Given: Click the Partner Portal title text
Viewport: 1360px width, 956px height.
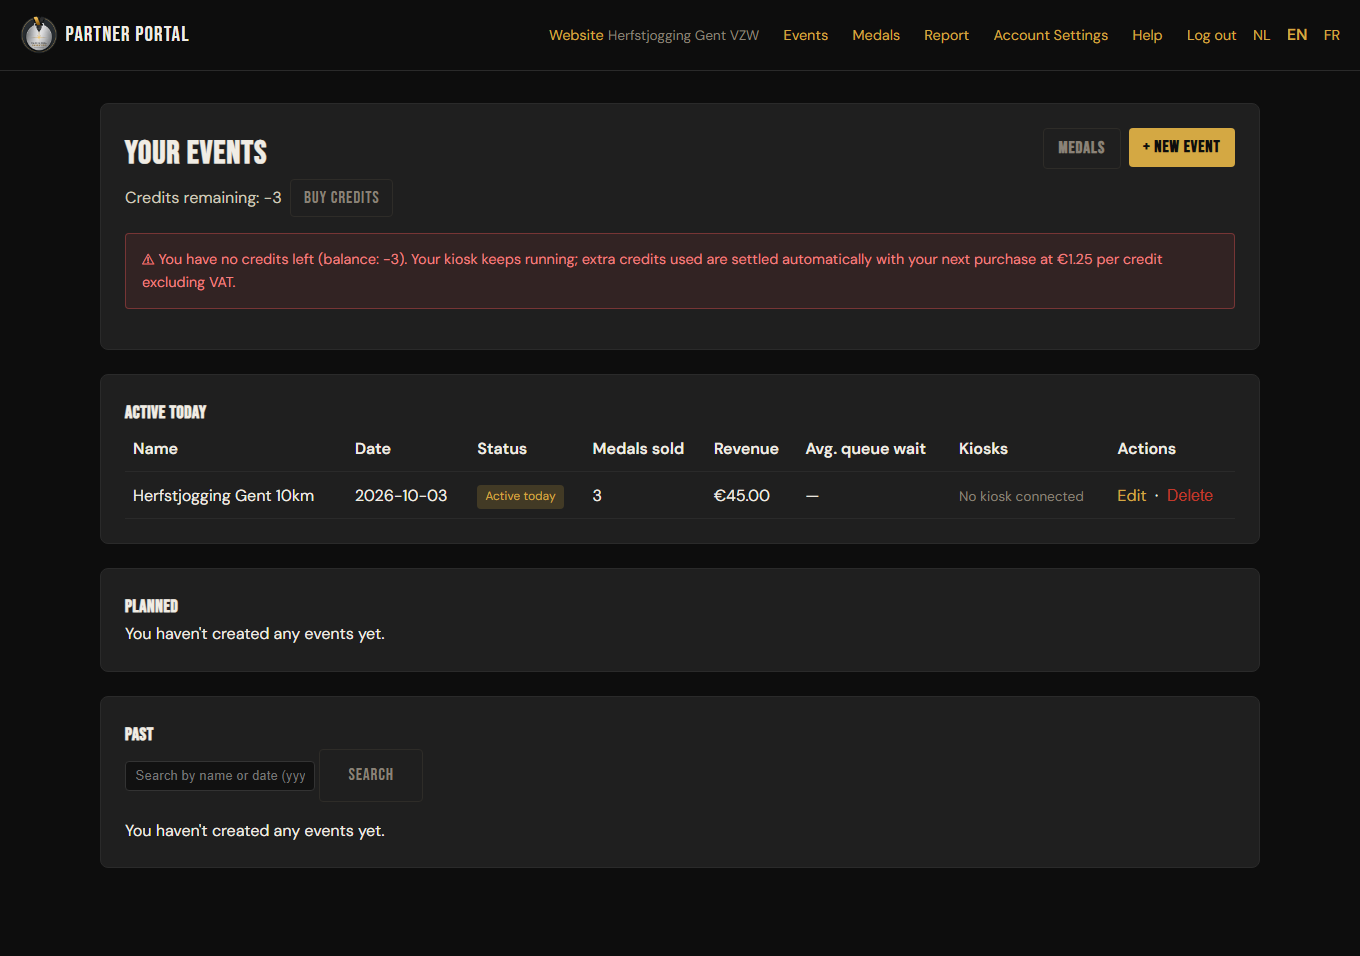Looking at the screenshot, I should (127, 34).
